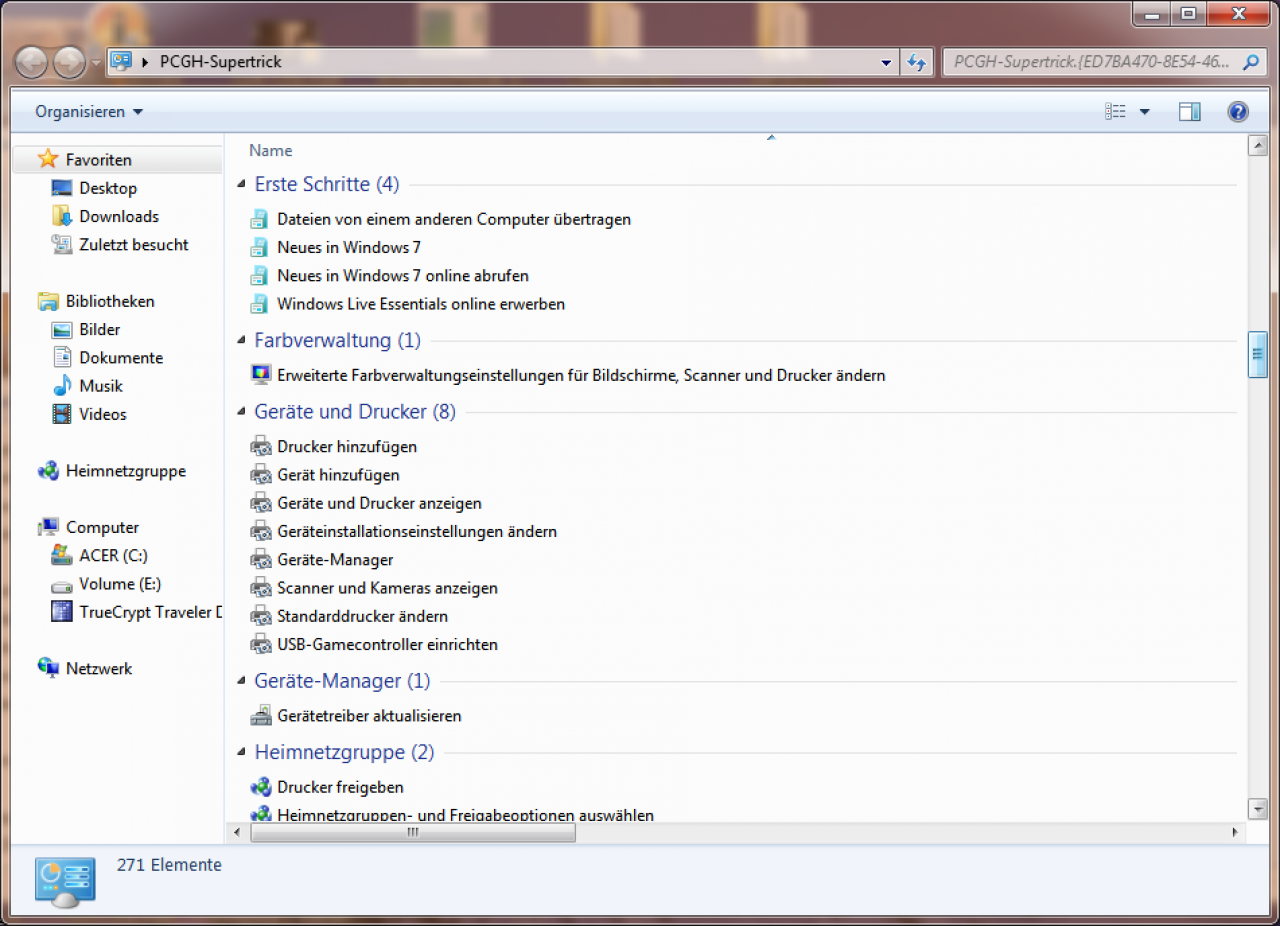
Task: Select USB-Gamecontroller einrichten
Action: tap(387, 645)
